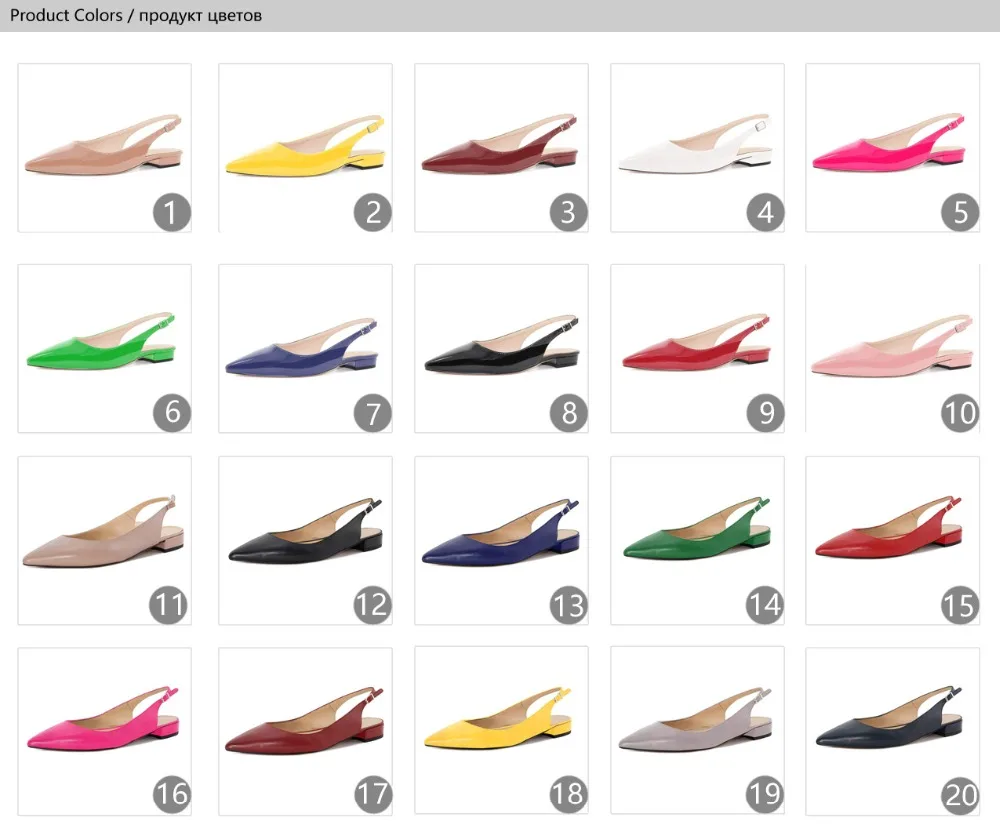Pick the light pink patent shoe numbered 10
This screenshot has height=834, width=1000.
[893, 348]
